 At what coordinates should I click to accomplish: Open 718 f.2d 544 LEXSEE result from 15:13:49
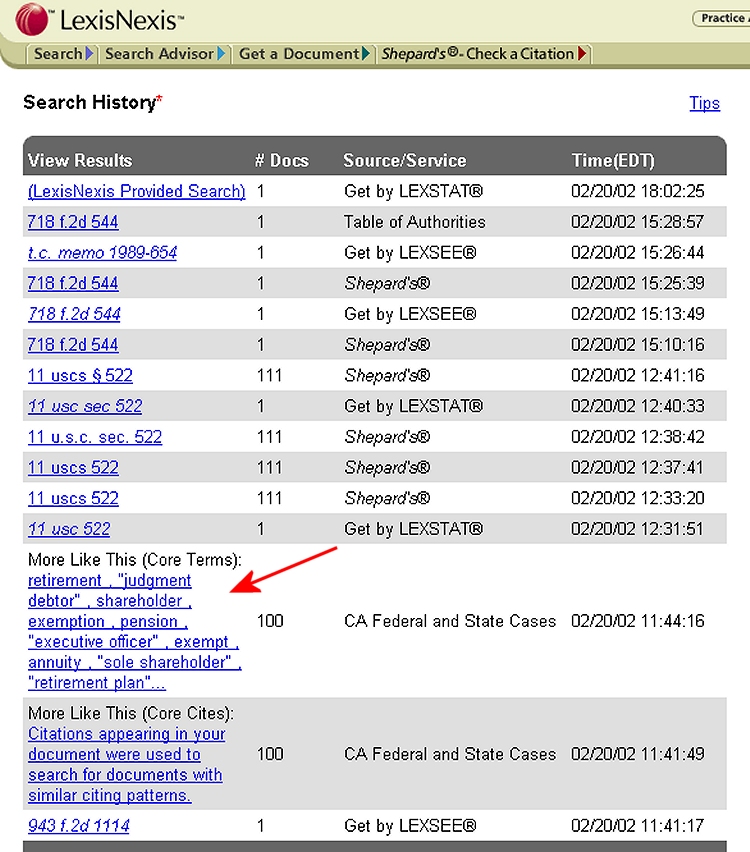[74, 314]
